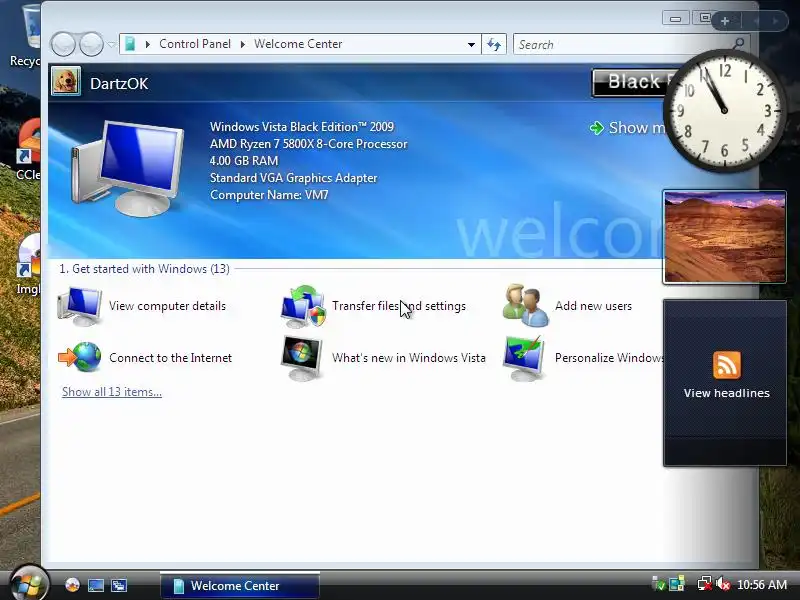Open the View computer details icon
Viewport: 800px width, 600px height.
(80, 306)
